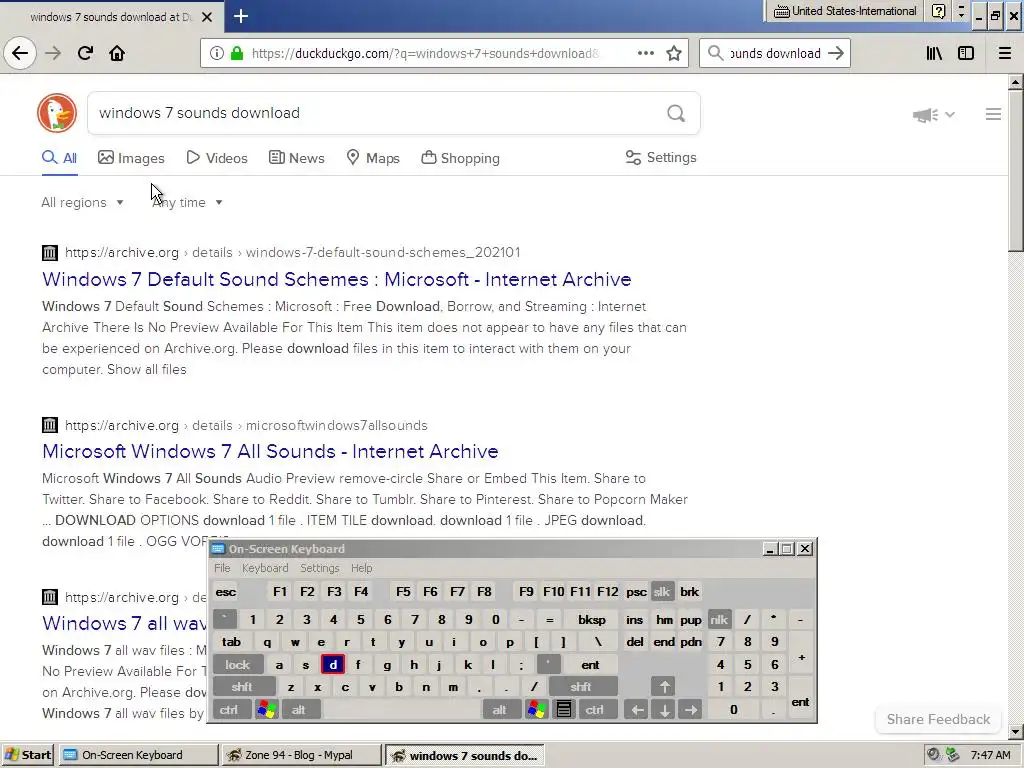Image resolution: width=1024 pixels, height=768 pixels.
Task: Click Windows logo key on on-screen keyboard left
Action: [x=266, y=709]
